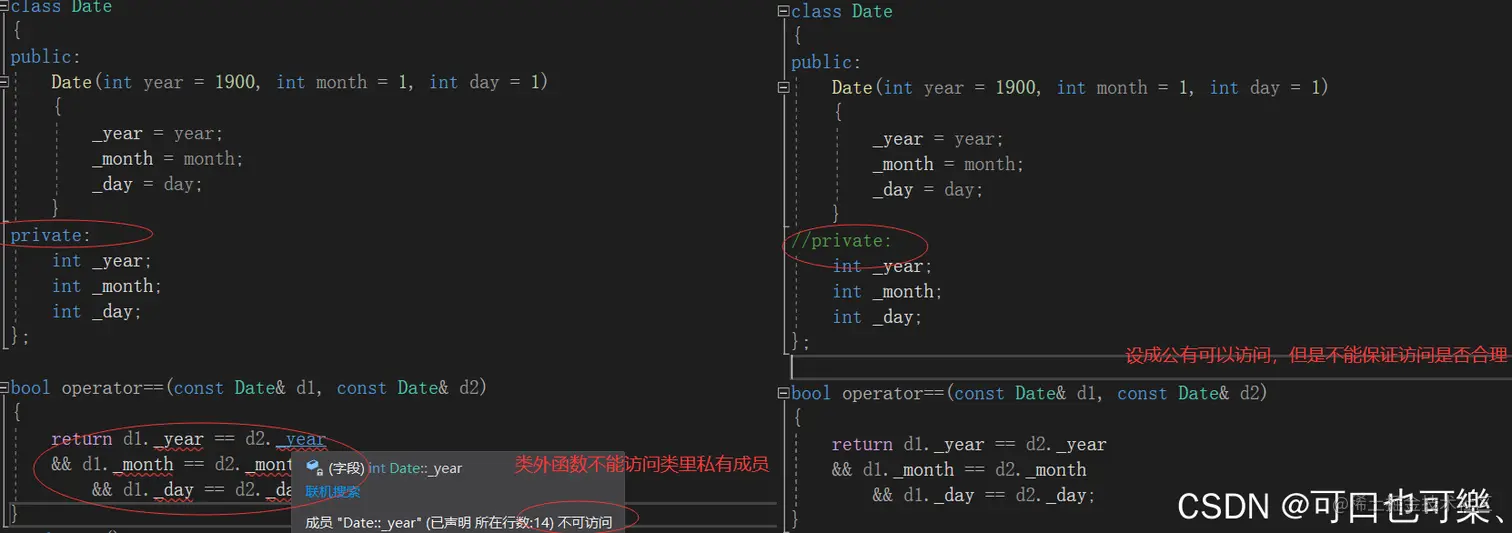Screen dimensions: 1512x533
Task: Click the Date constructor signature in the right pane
Action: click(1080, 88)
